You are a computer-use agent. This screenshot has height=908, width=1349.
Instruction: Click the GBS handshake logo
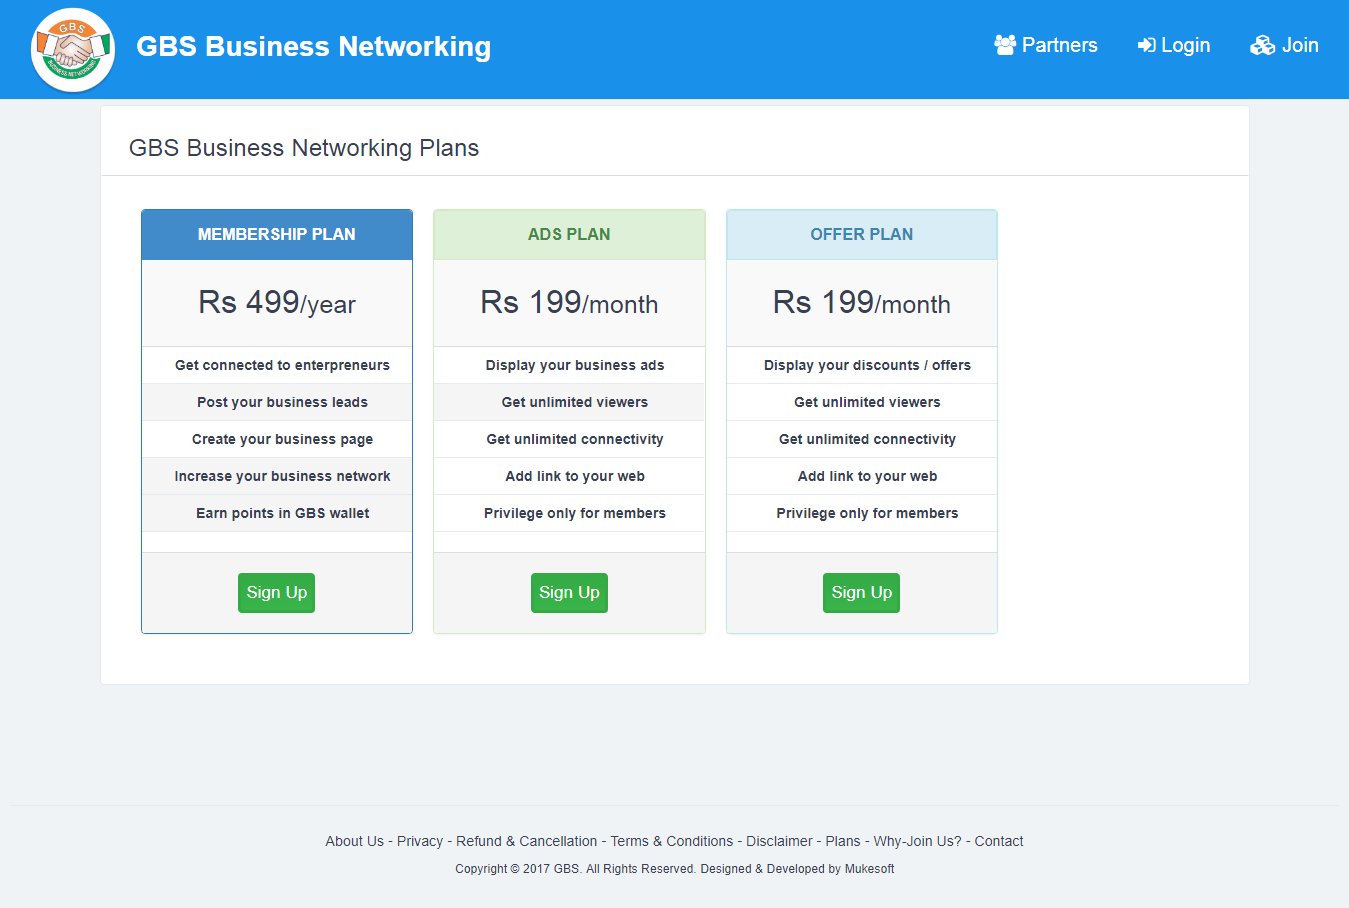73,49
